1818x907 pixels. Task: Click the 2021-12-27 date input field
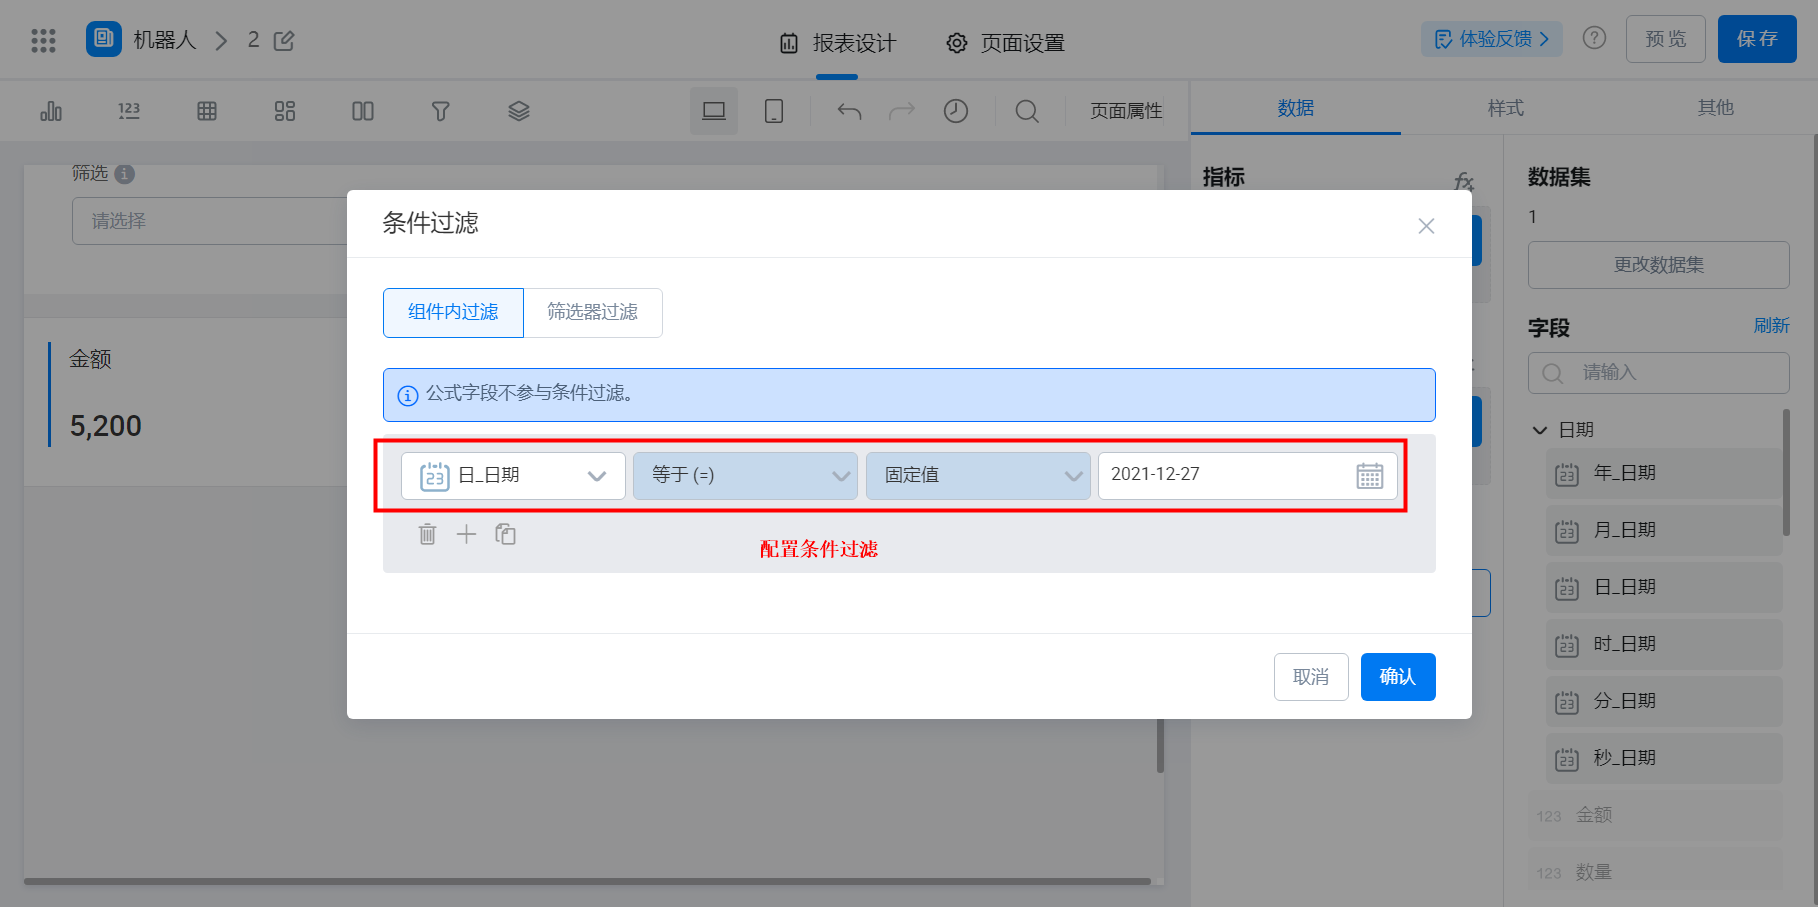click(x=1247, y=476)
